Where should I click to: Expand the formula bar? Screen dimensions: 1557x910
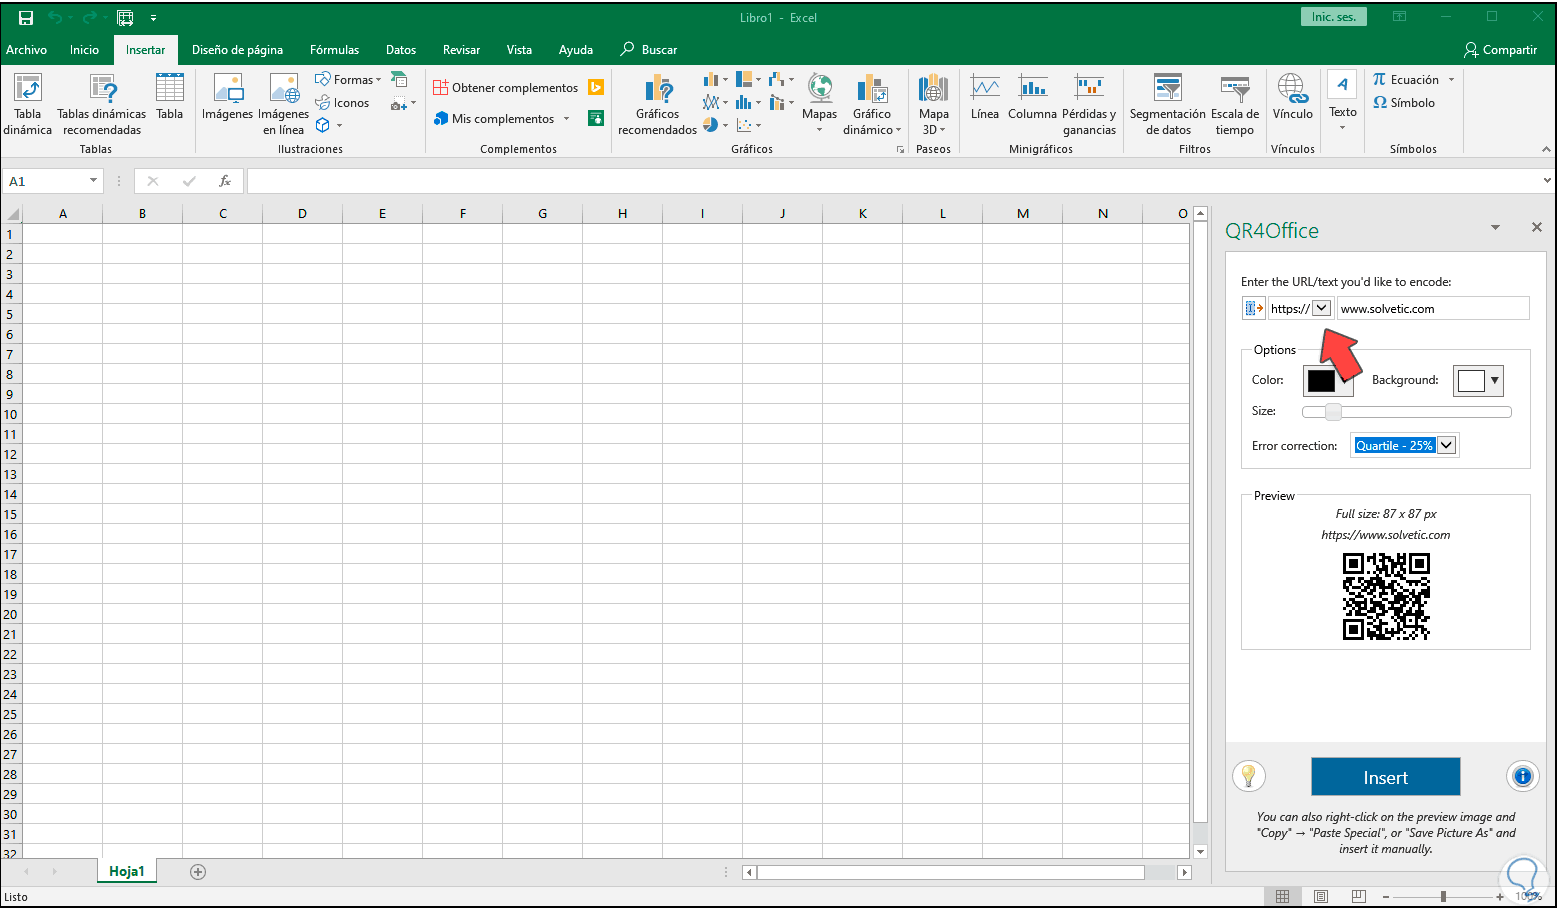click(x=1548, y=181)
